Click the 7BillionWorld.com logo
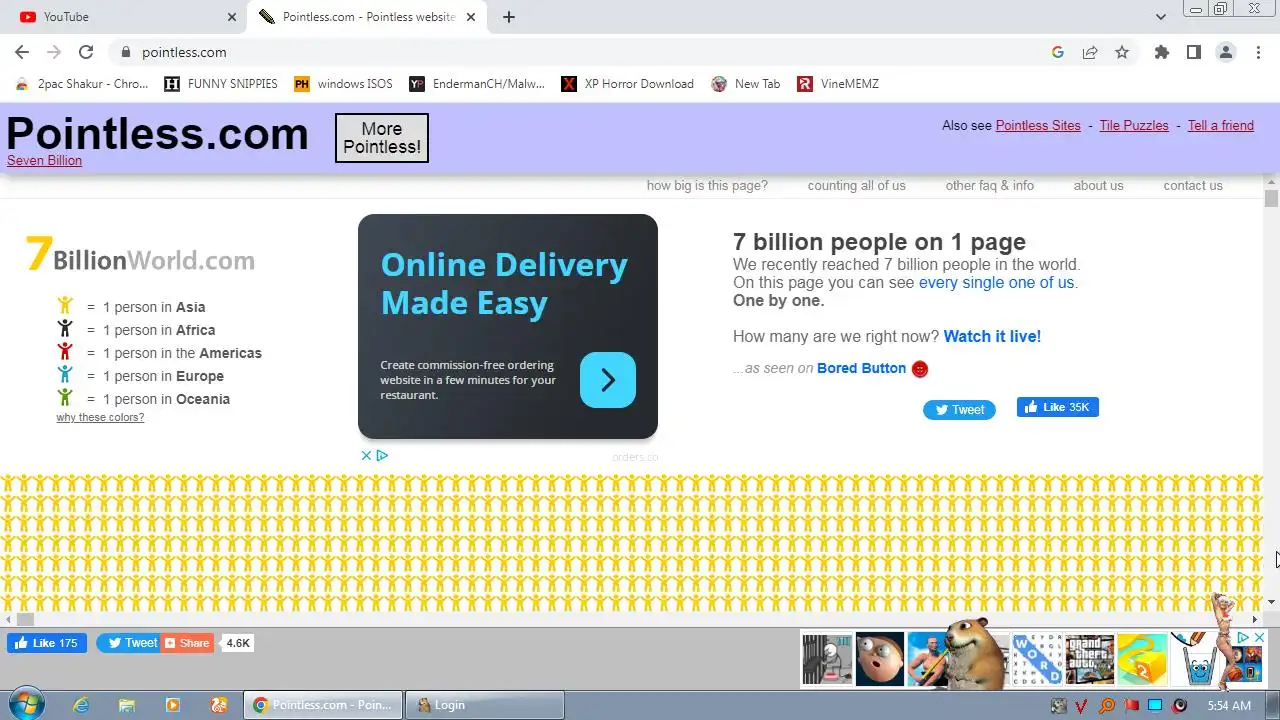 pos(140,255)
